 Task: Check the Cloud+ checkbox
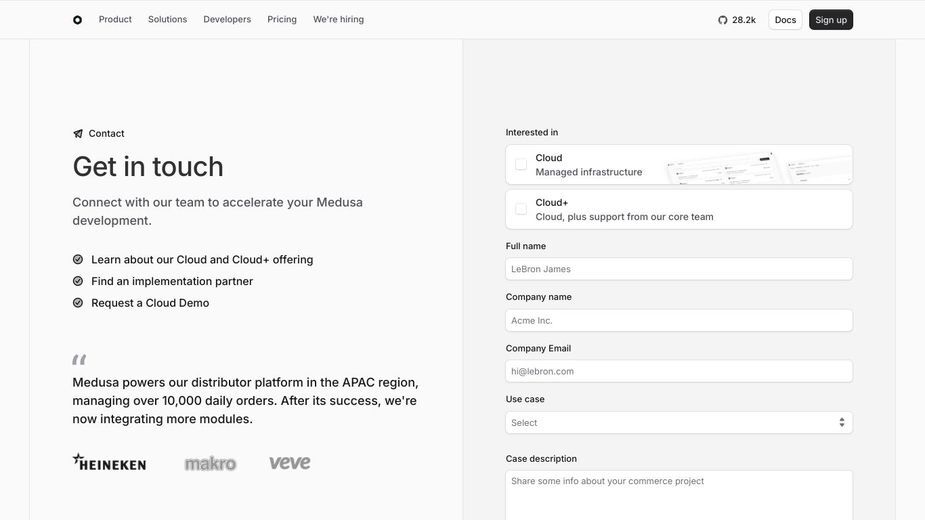tap(521, 209)
